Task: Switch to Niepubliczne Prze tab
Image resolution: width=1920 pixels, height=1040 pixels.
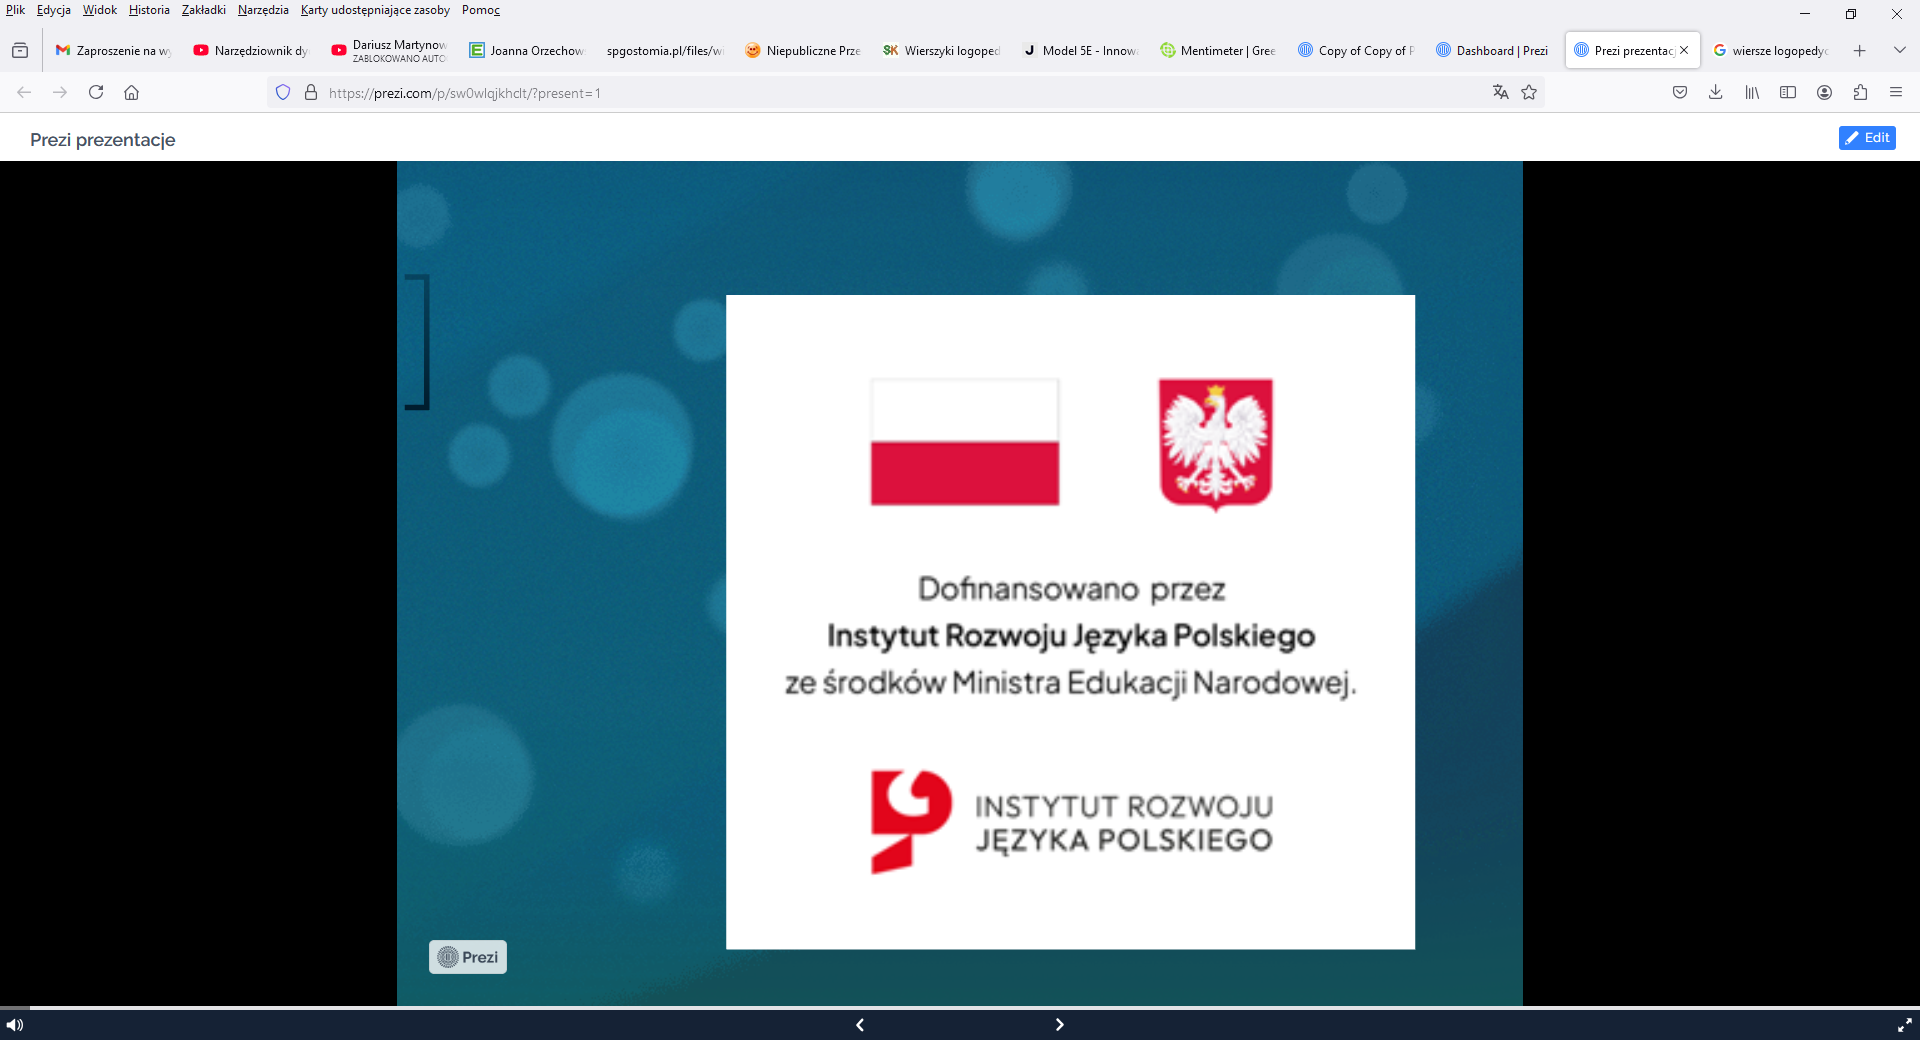Action: click(x=803, y=50)
